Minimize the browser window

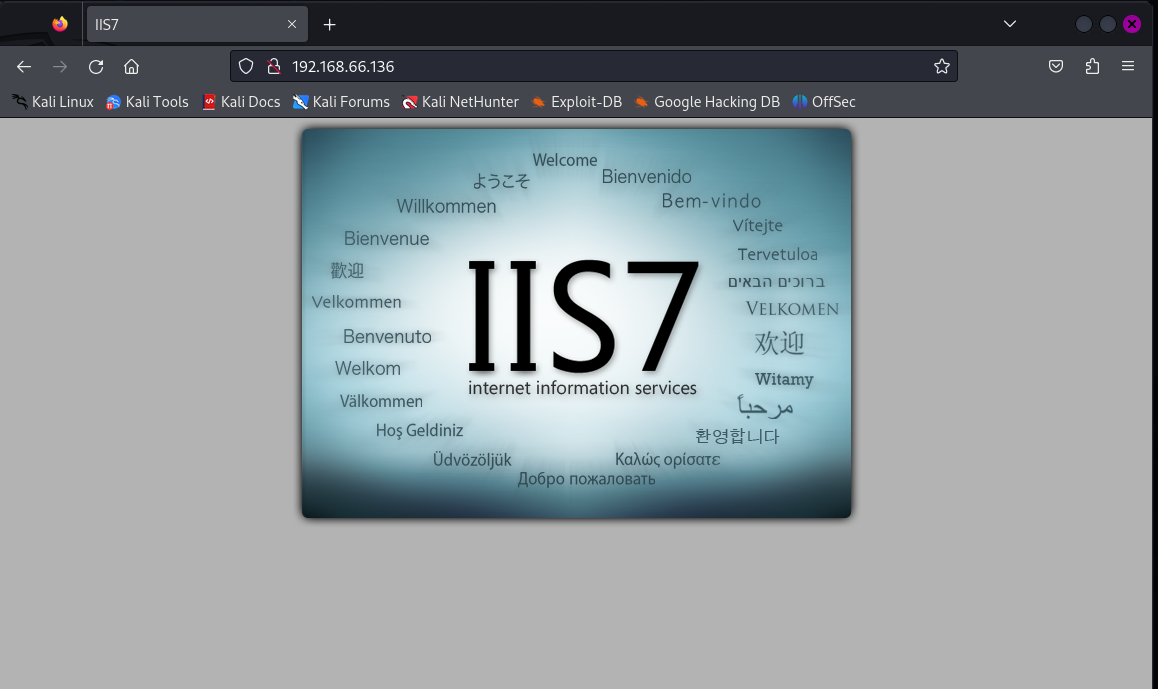pyautogui.click(x=1083, y=24)
